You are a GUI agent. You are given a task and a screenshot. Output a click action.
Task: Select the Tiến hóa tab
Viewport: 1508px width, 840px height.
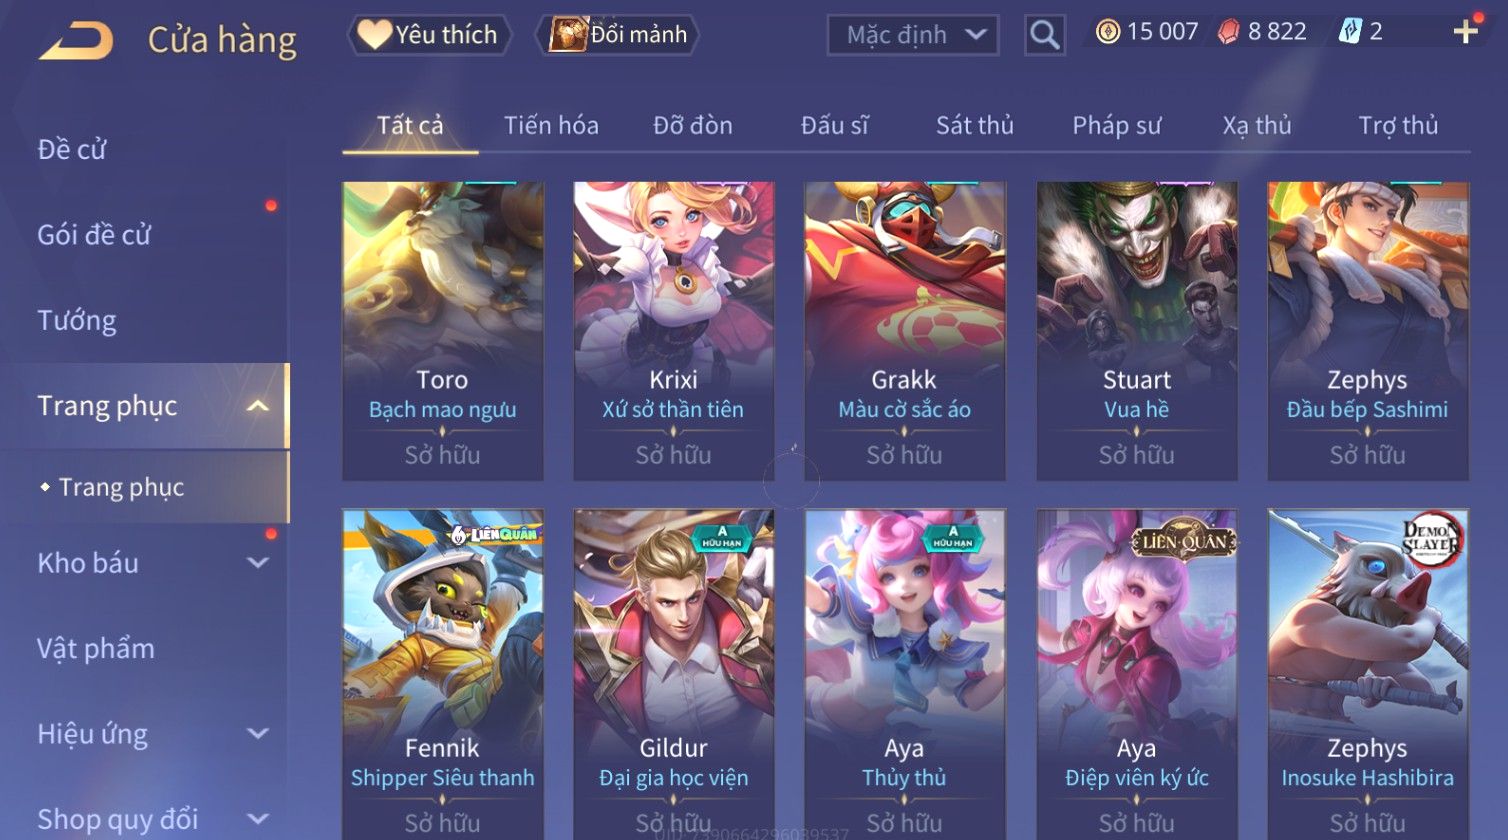point(551,125)
